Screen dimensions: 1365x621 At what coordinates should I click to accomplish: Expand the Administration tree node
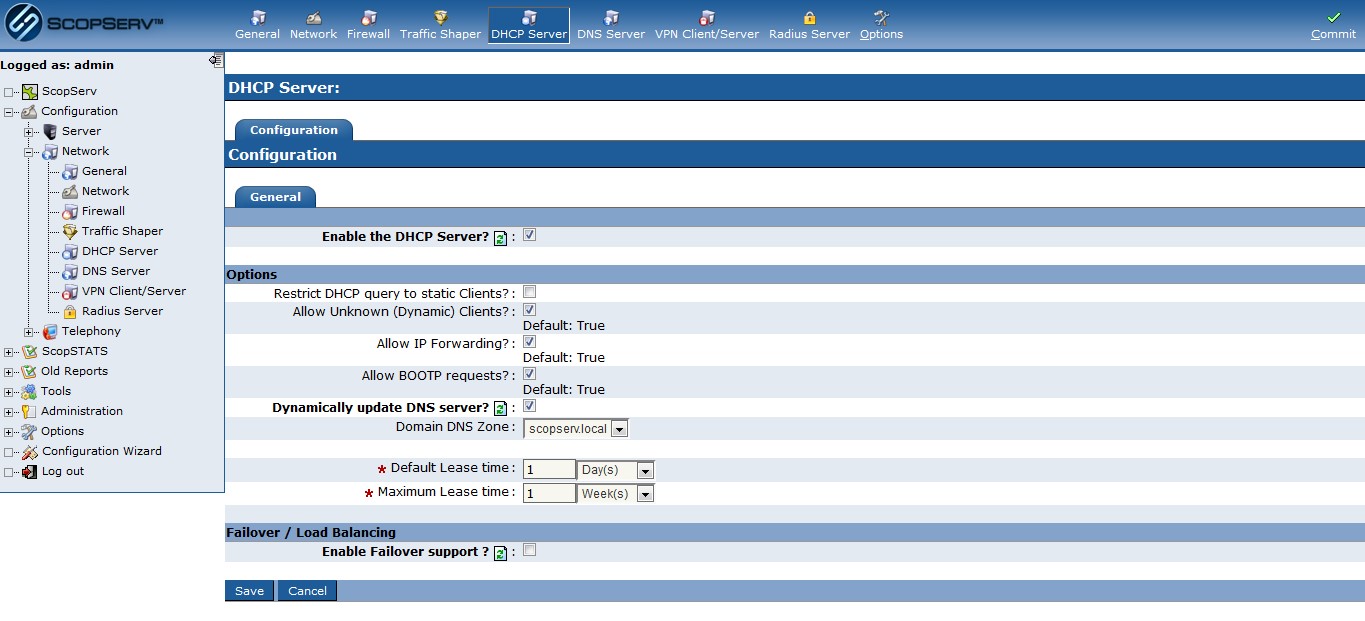click(9, 412)
